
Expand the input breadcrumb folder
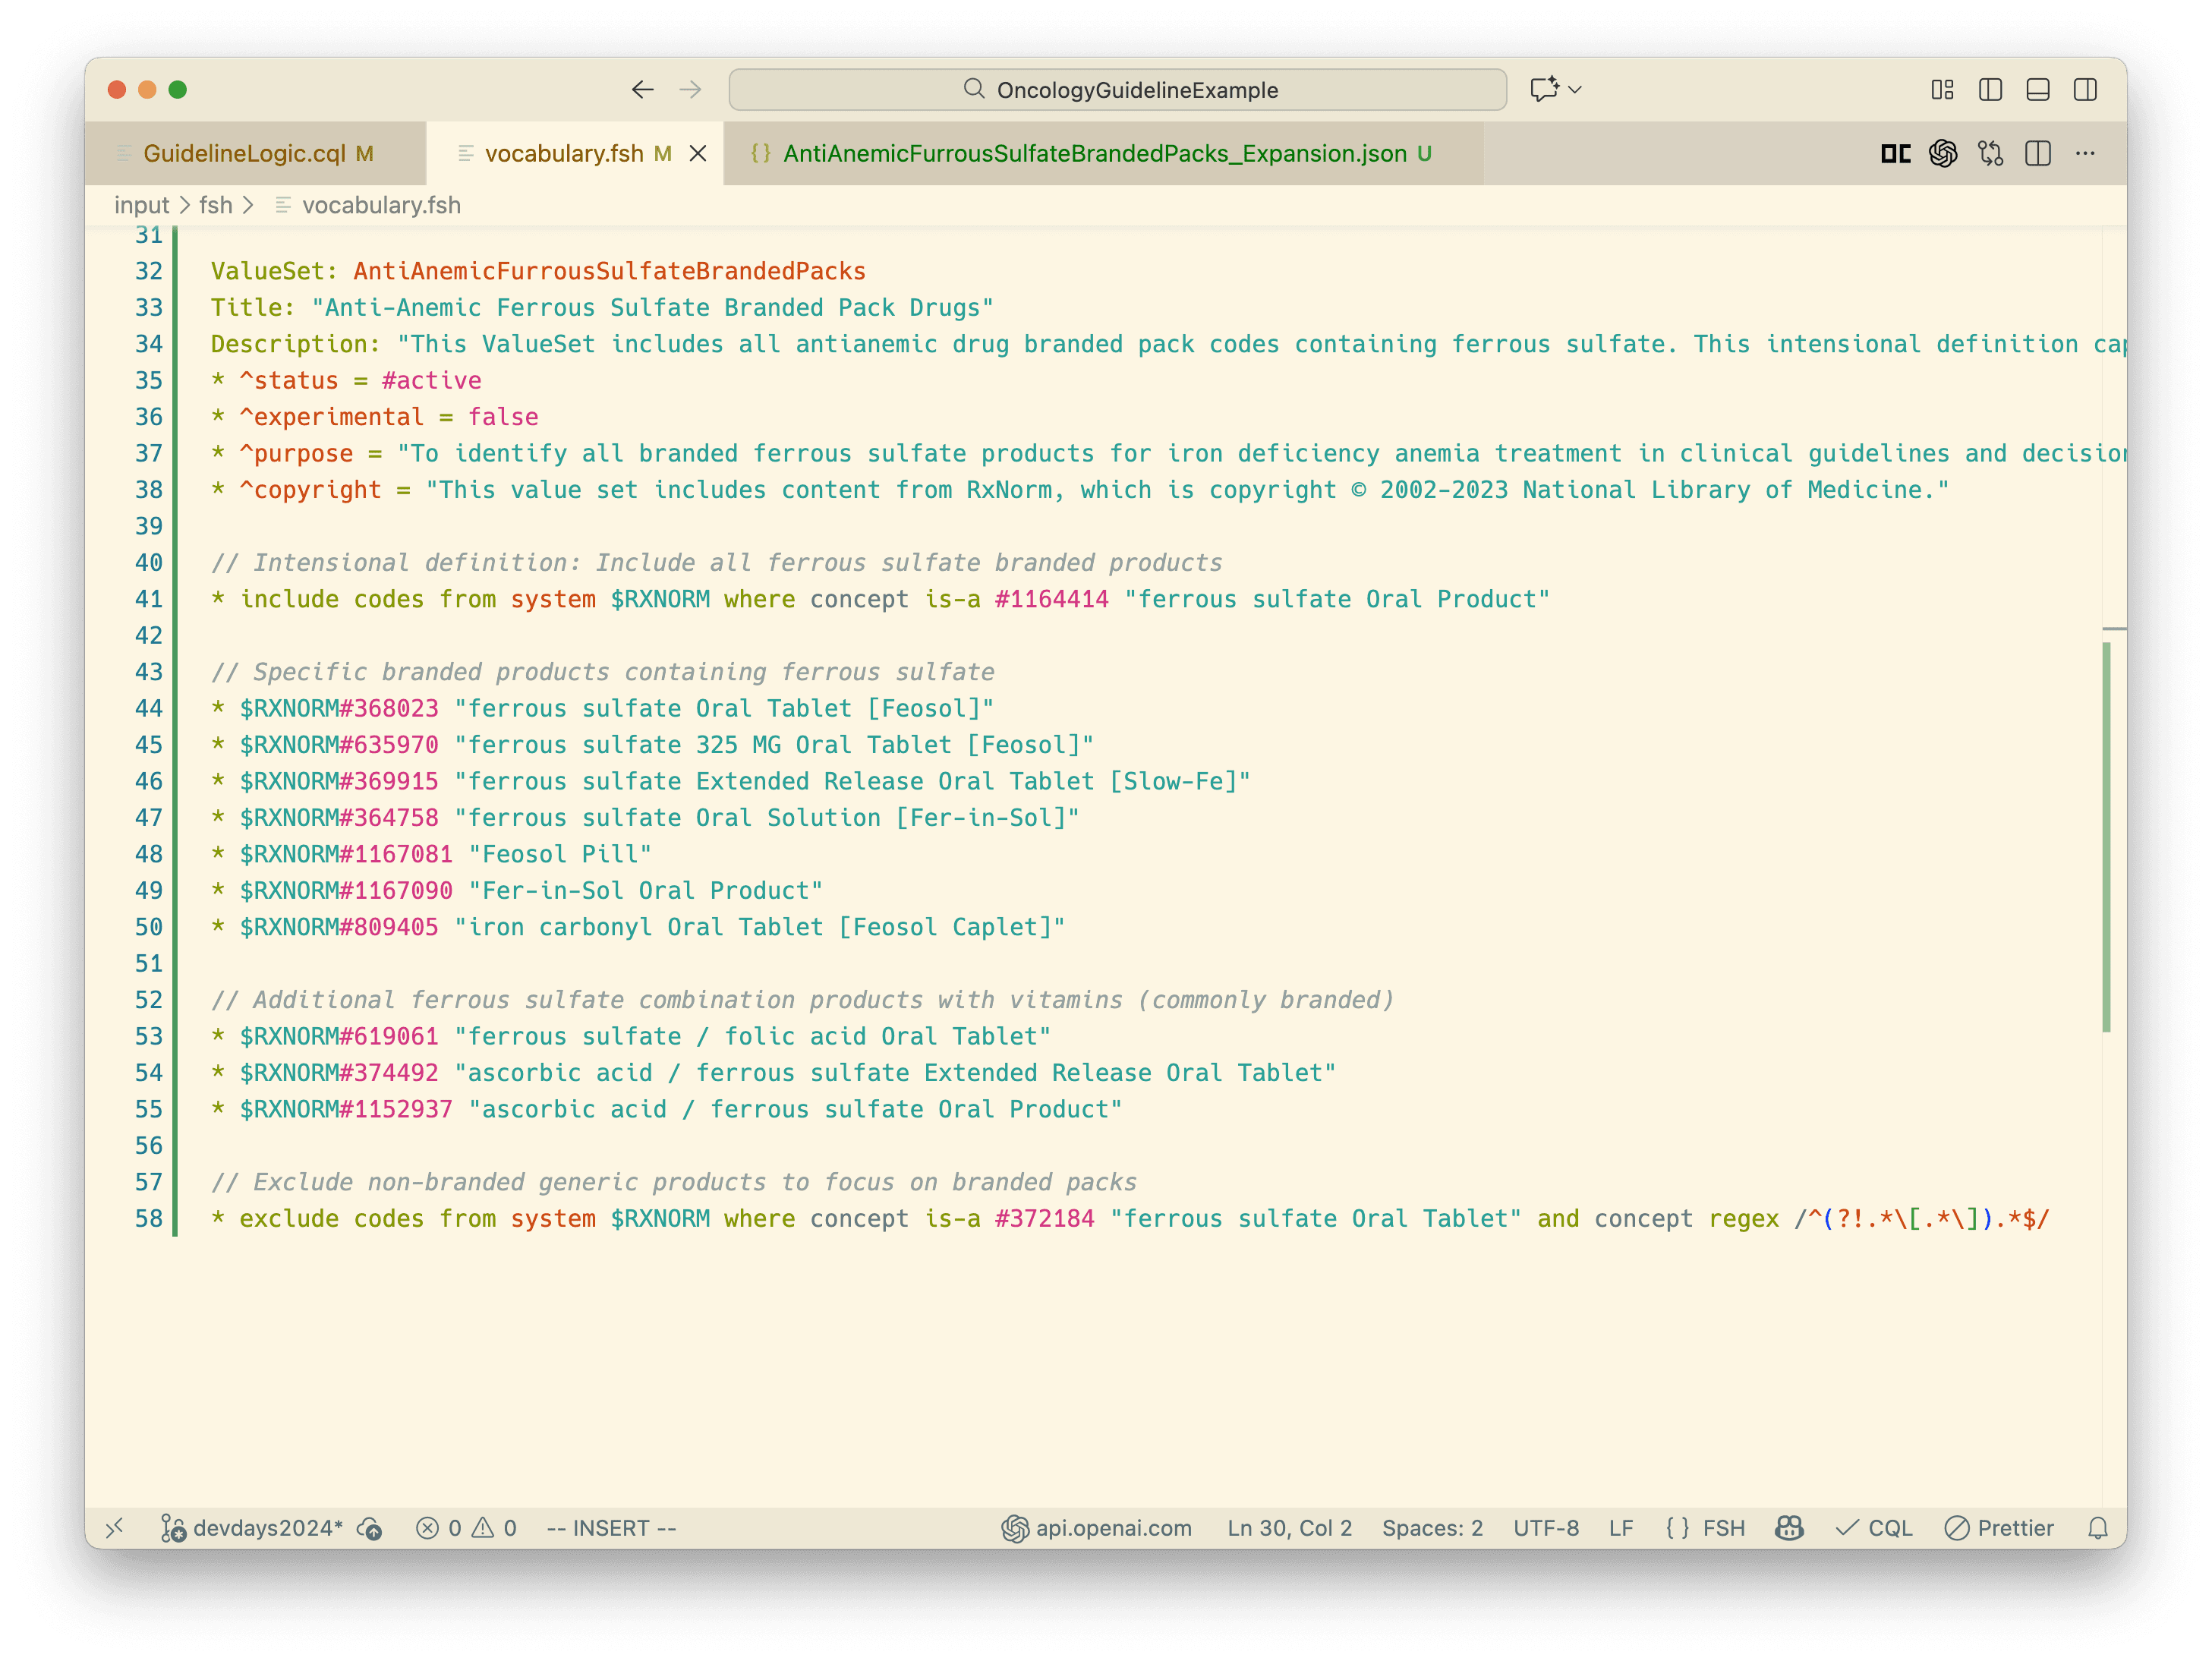point(142,205)
